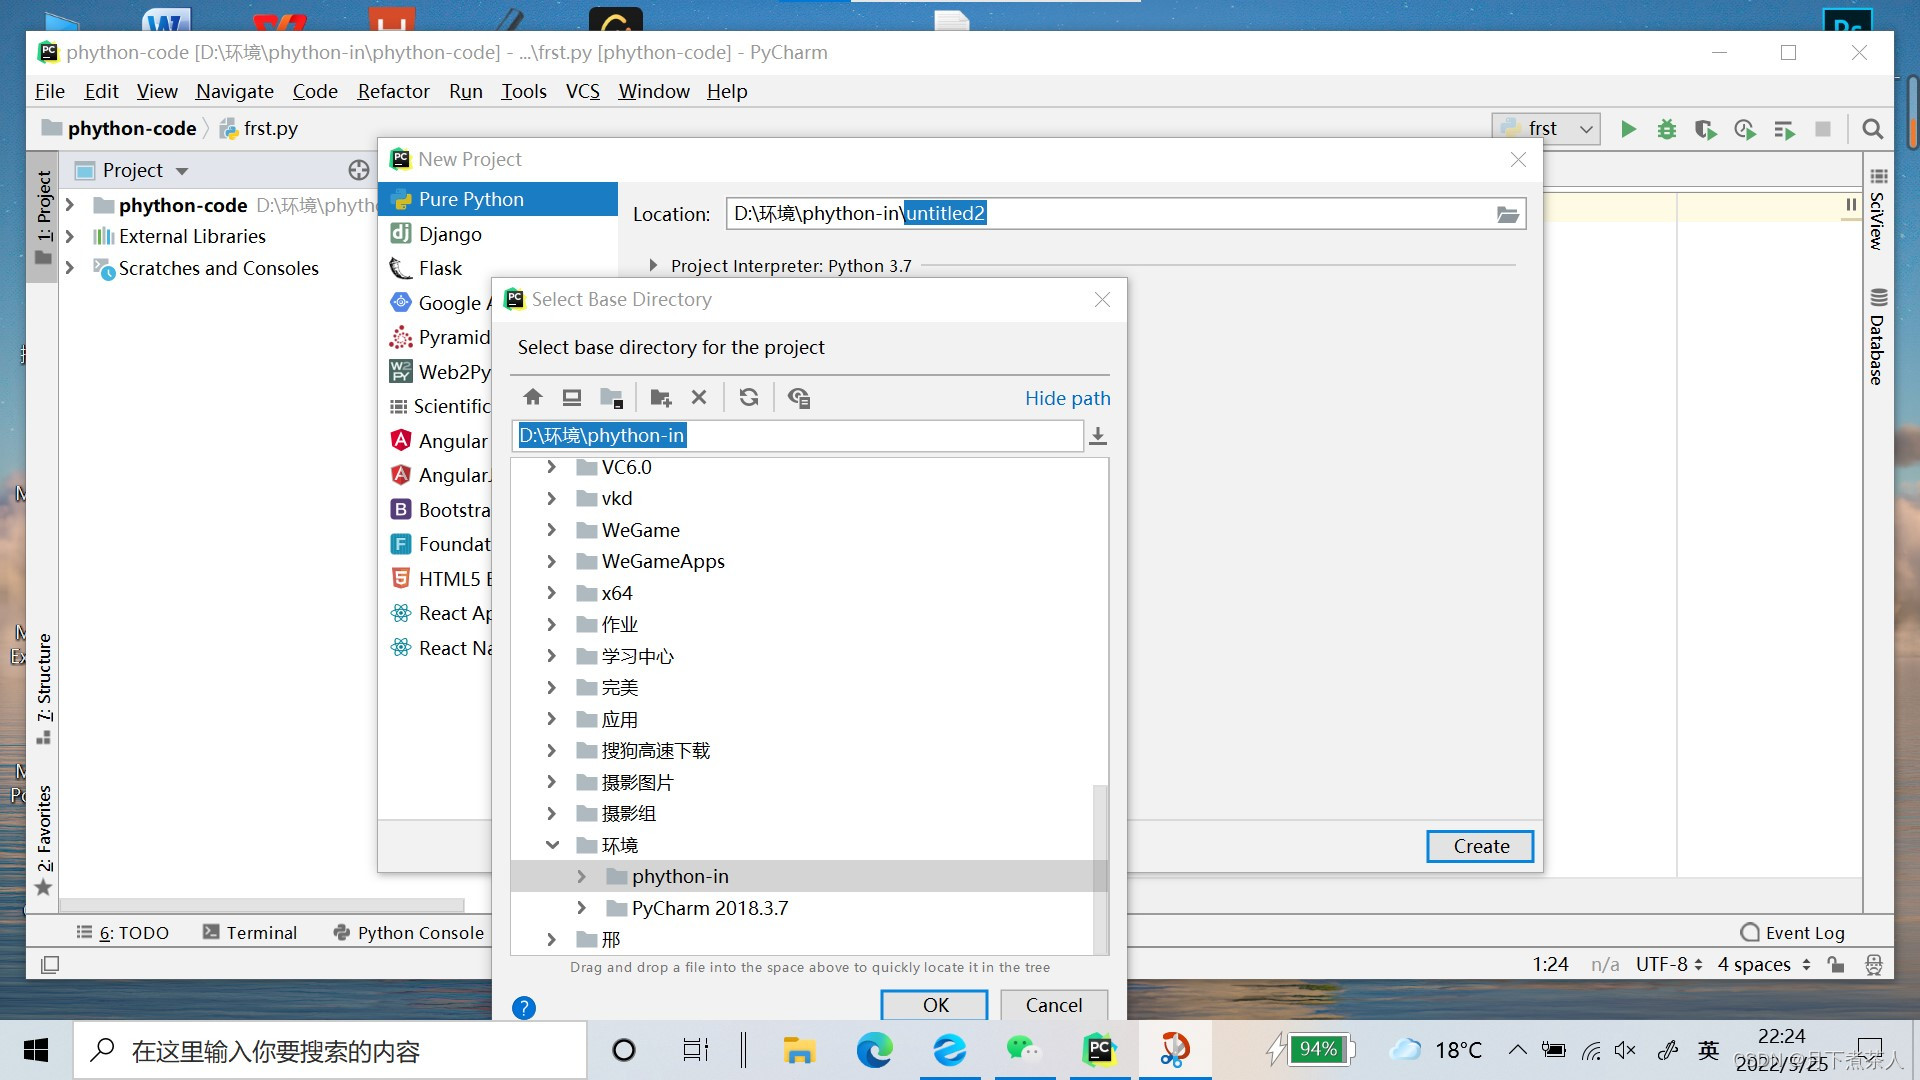Screen dimensions: 1920x1080
Task: Click Cancel in Select Base Directory
Action: point(1053,1005)
